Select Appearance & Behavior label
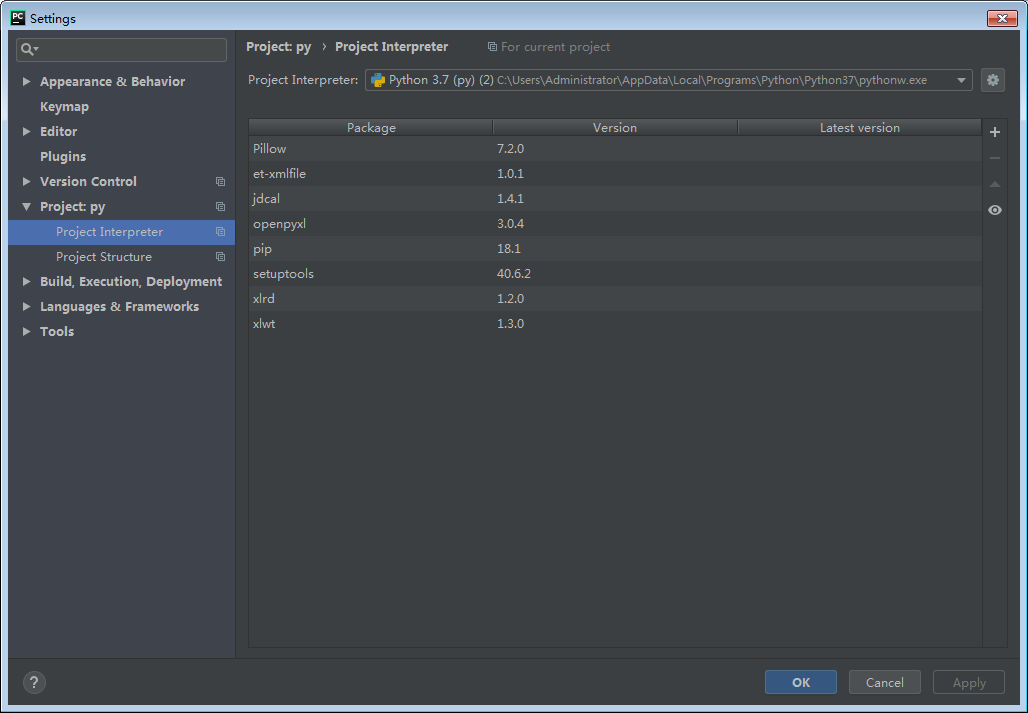This screenshot has width=1028, height=713. click(x=112, y=81)
